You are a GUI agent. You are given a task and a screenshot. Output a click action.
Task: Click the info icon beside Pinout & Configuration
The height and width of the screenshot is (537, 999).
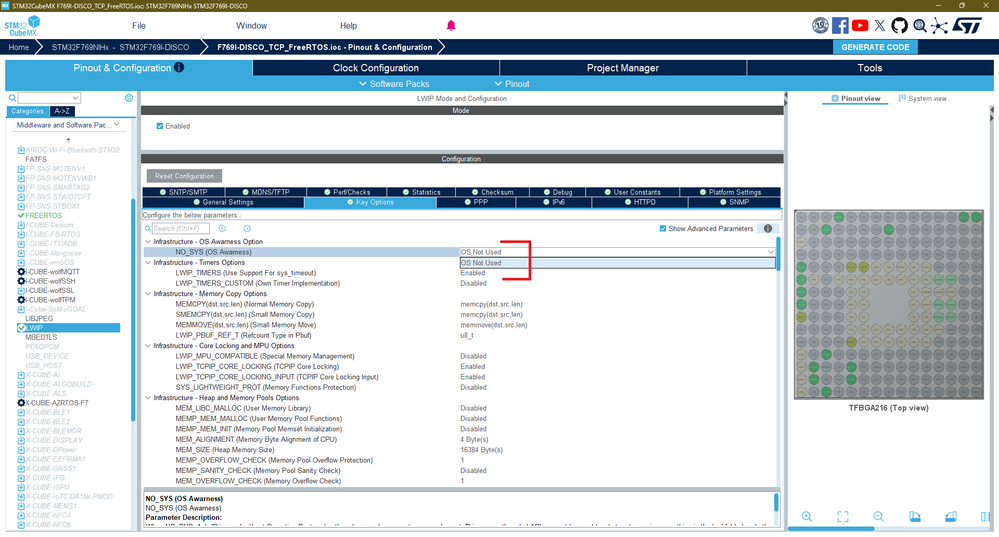179,68
